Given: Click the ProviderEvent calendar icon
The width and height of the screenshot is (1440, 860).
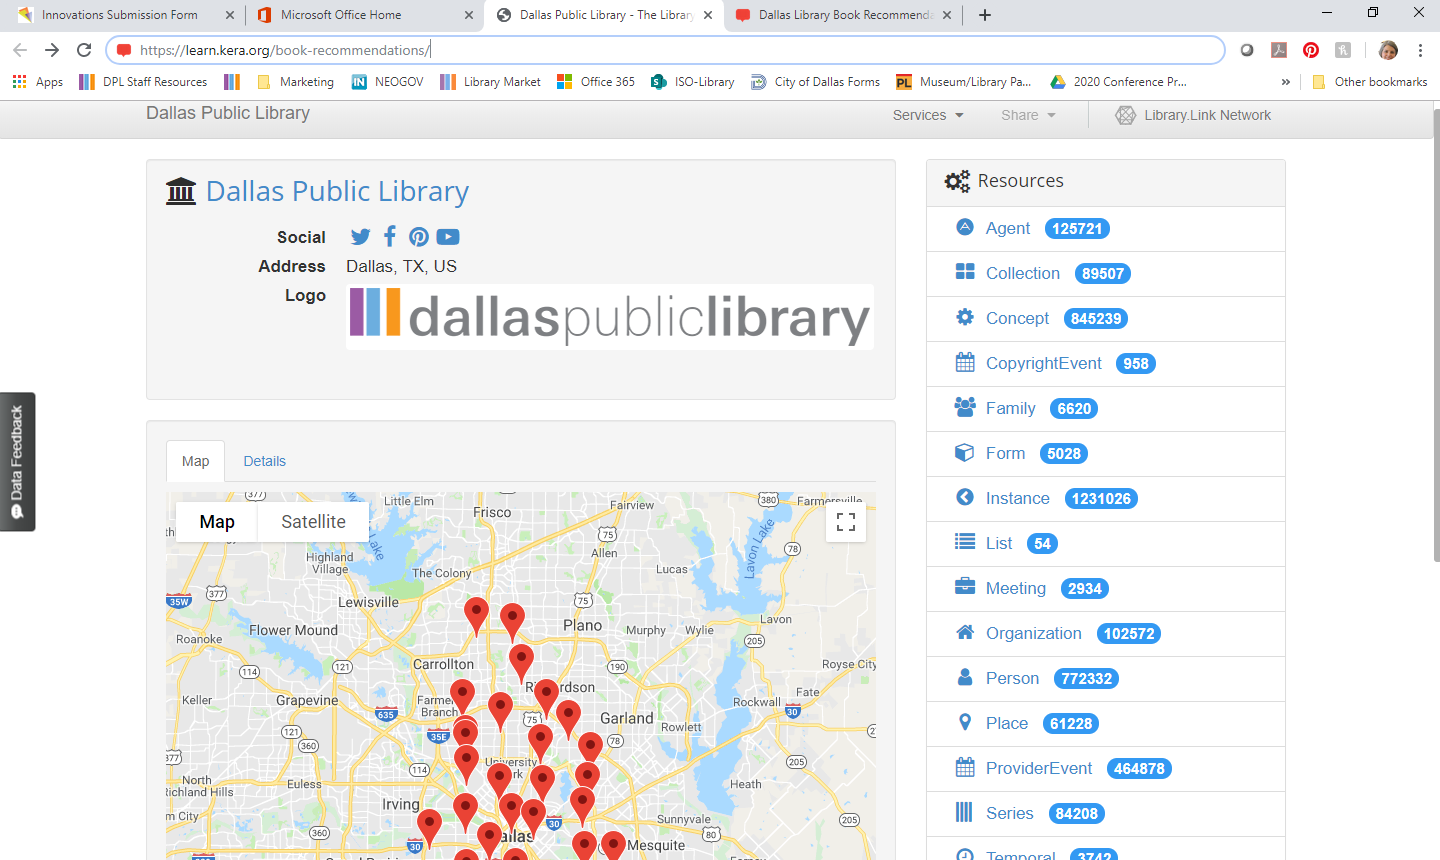Looking at the screenshot, I should pos(965,767).
